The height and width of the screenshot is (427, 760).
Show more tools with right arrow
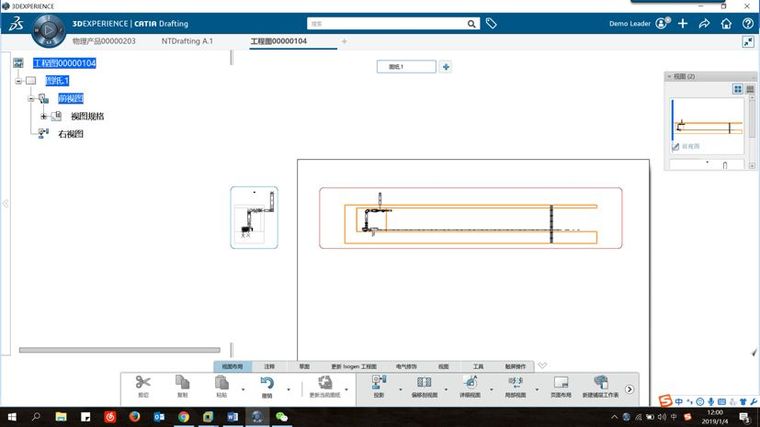629,389
